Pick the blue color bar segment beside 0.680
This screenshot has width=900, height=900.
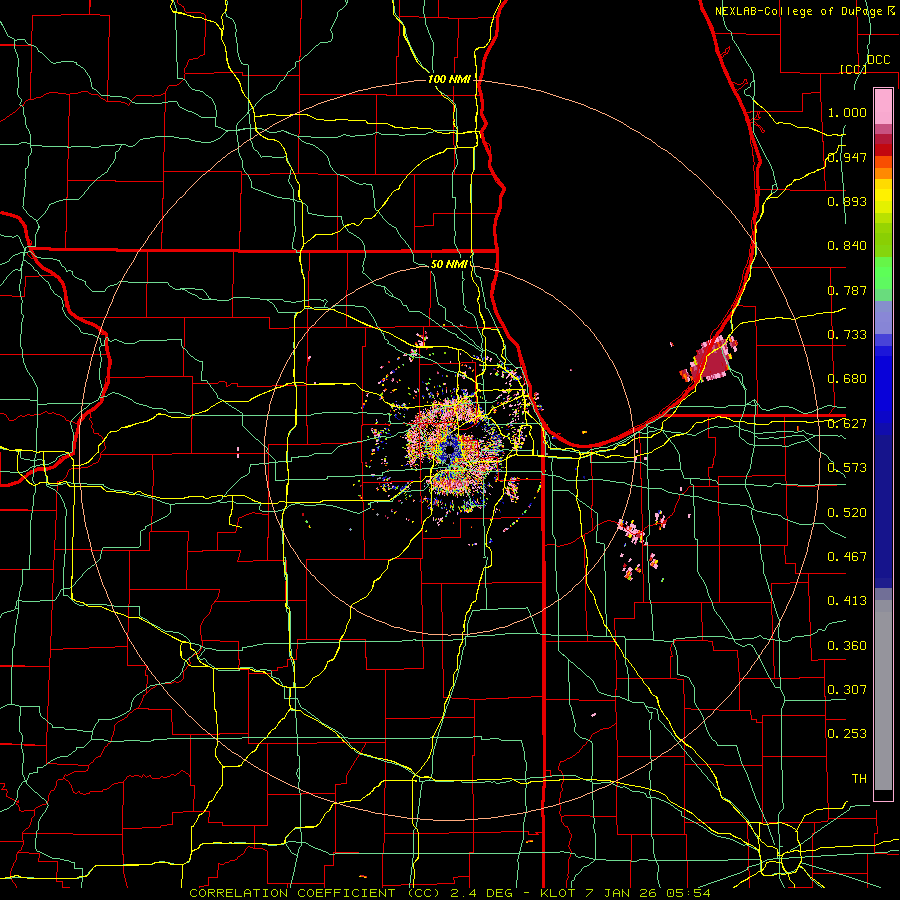pyautogui.click(x=883, y=390)
